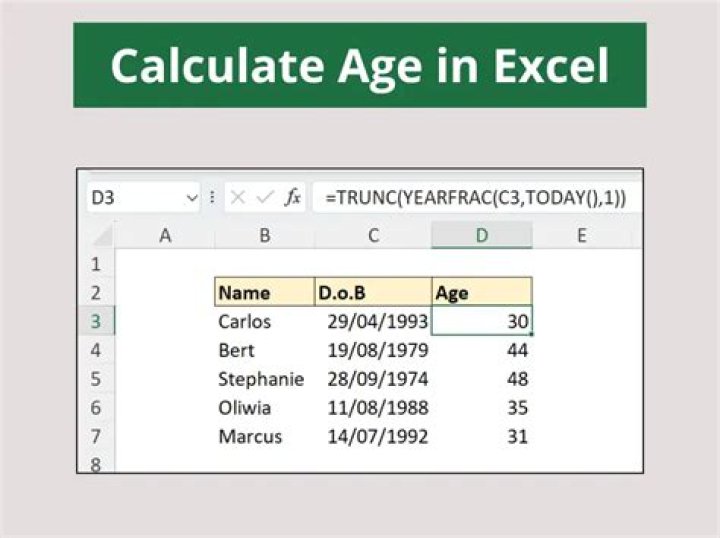Click the Enter checkmark icon in formula bar
This screenshot has height=538, width=720.
265,197
